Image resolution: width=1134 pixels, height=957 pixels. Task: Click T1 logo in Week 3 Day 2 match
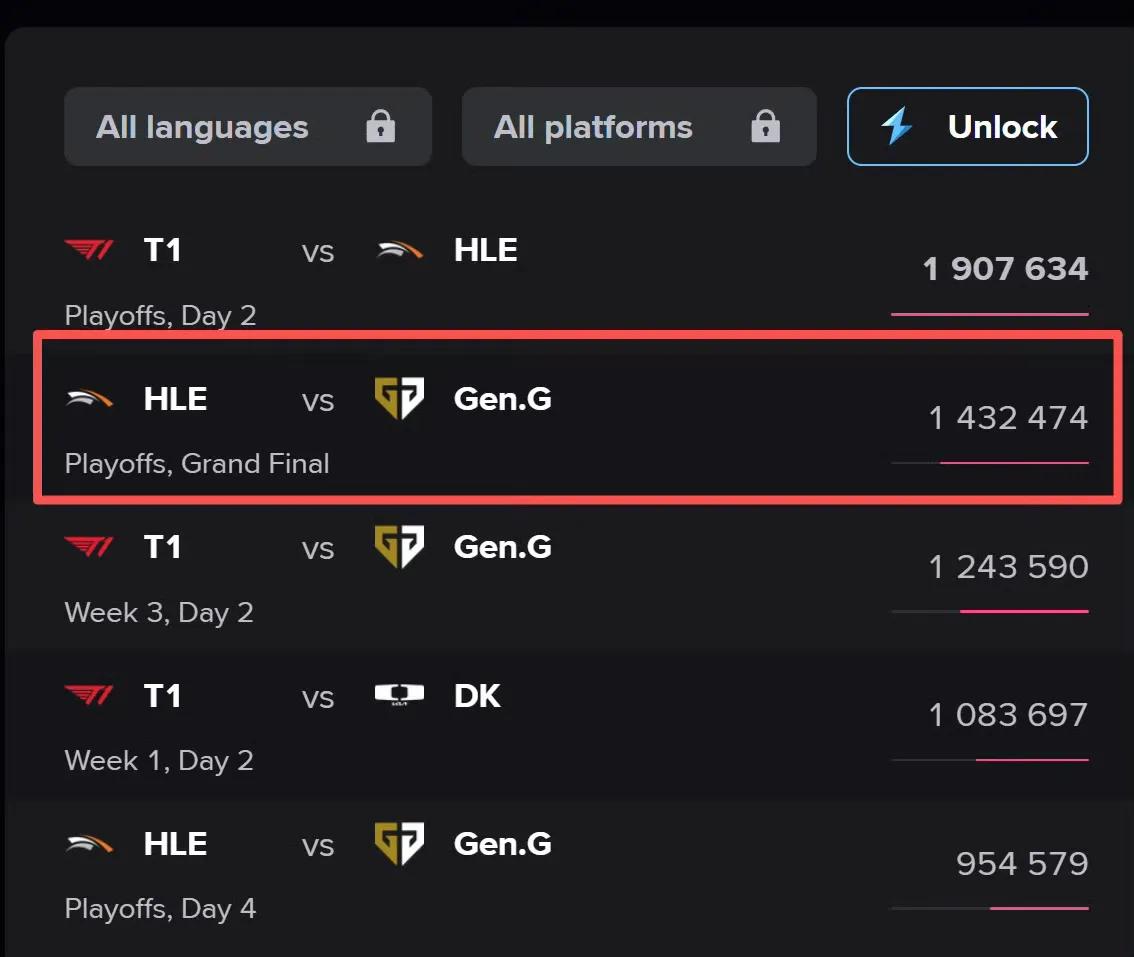tap(89, 547)
